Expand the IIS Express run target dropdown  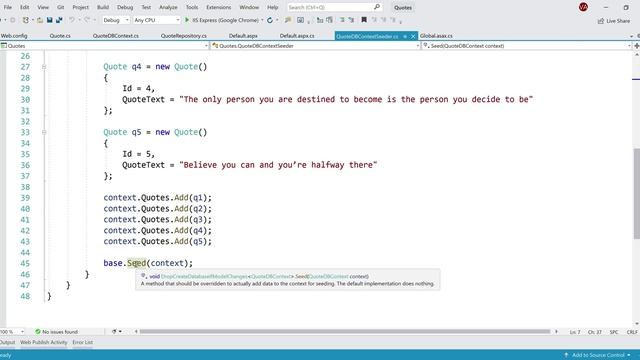262,20
